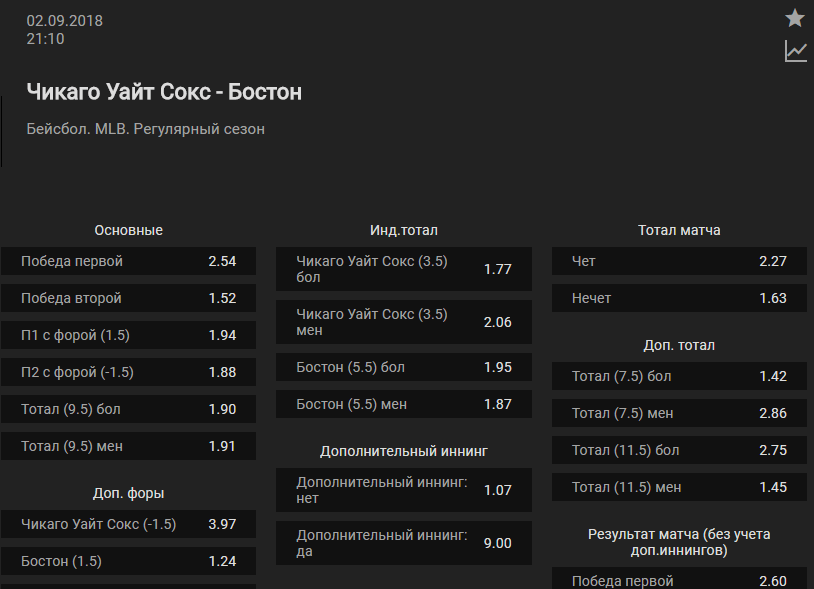Choose "П2 с форой (-1.5)" at 1.88
The width and height of the screenshot is (814, 589).
point(128,372)
